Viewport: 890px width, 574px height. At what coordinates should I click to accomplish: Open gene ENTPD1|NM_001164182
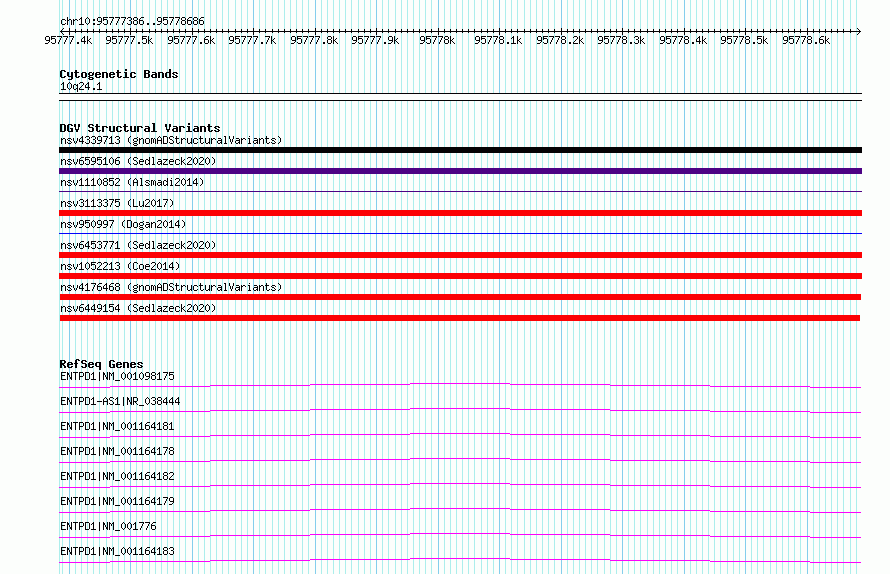(117, 476)
